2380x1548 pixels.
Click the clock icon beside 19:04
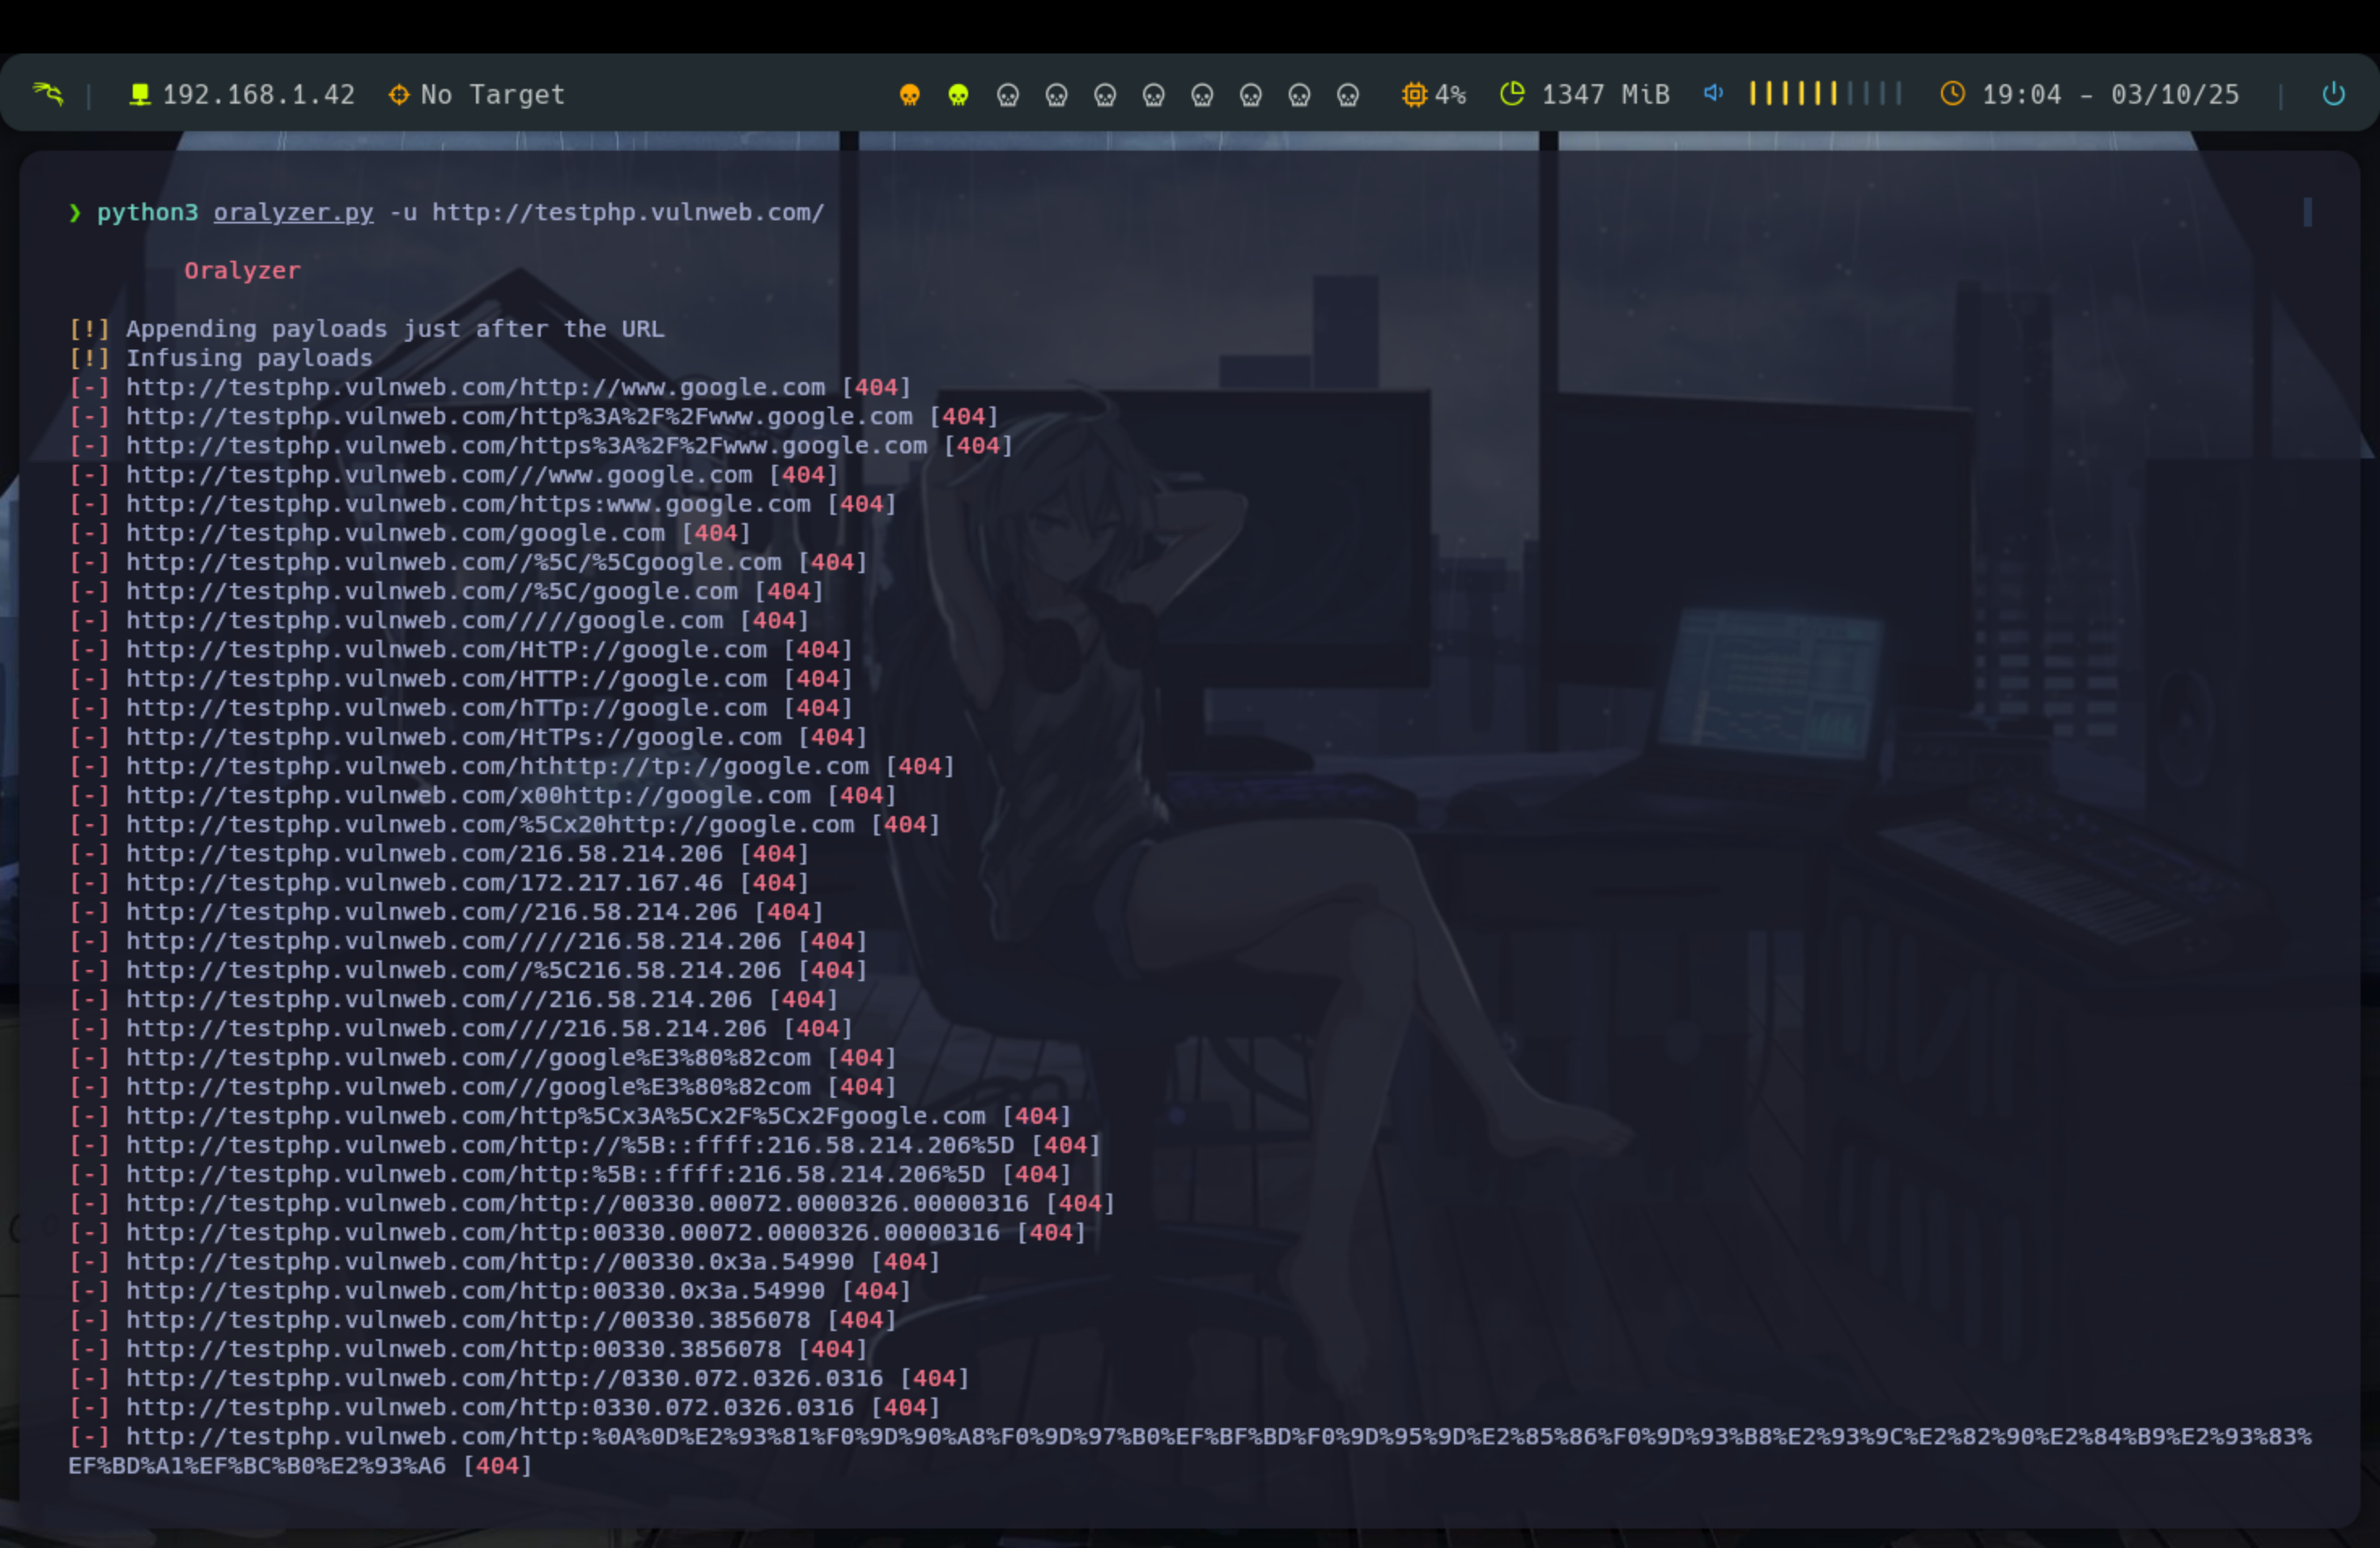click(1952, 94)
